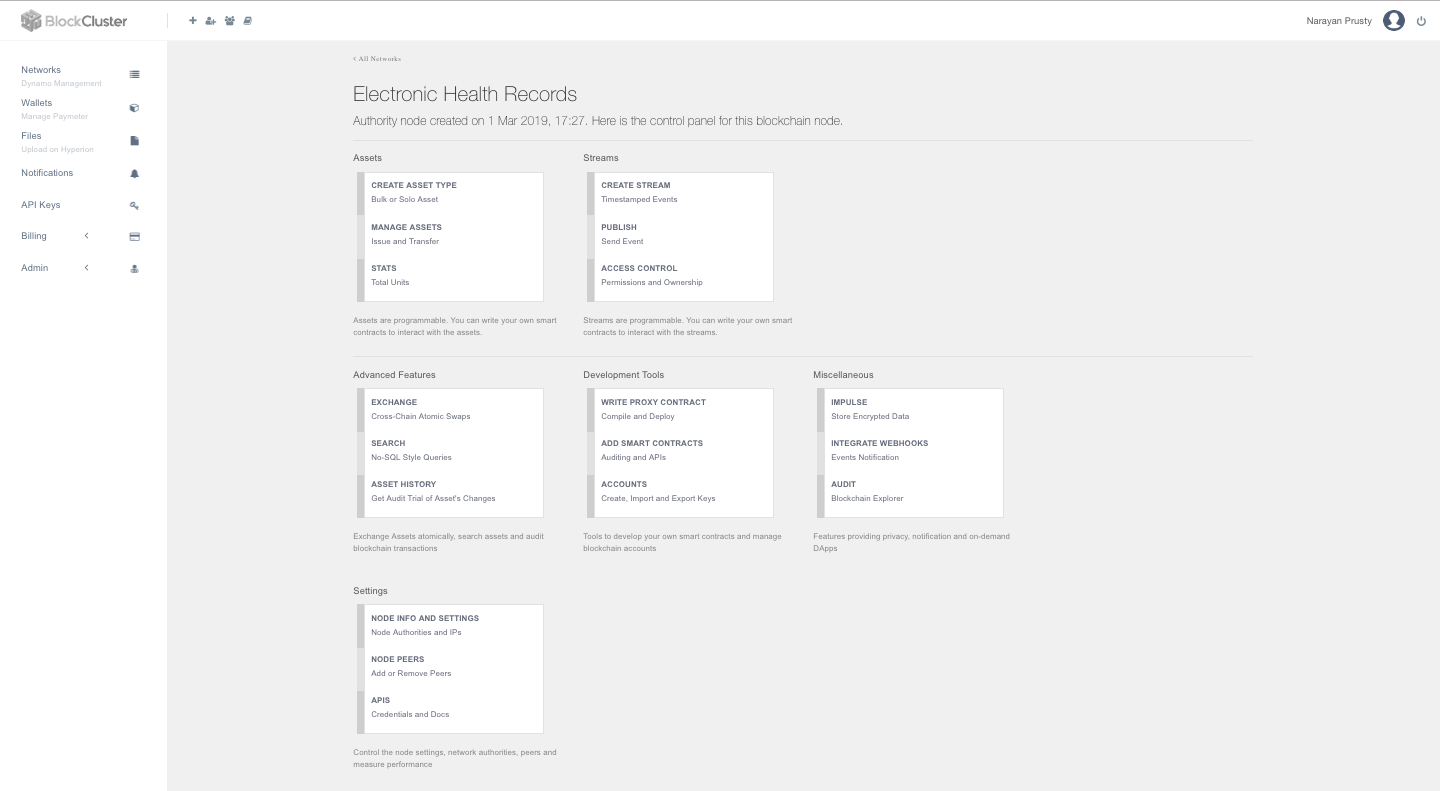Open Wallets in the sidebar
The width and height of the screenshot is (1440, 791).
tap(37, 103)
